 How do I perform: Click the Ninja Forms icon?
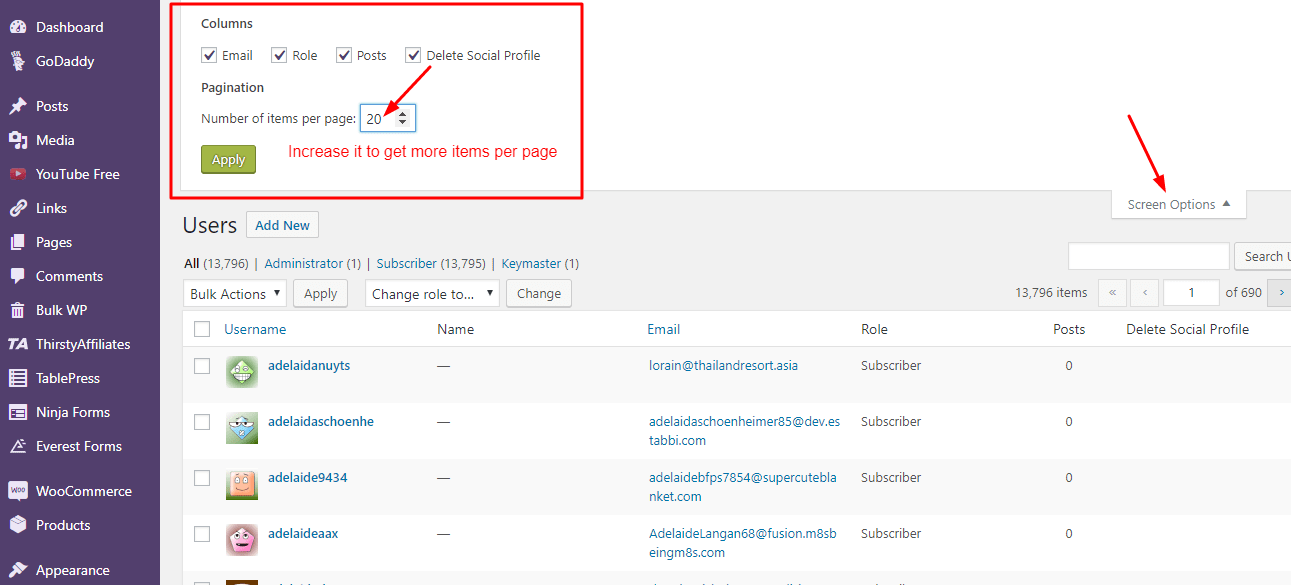pos(18,412)
